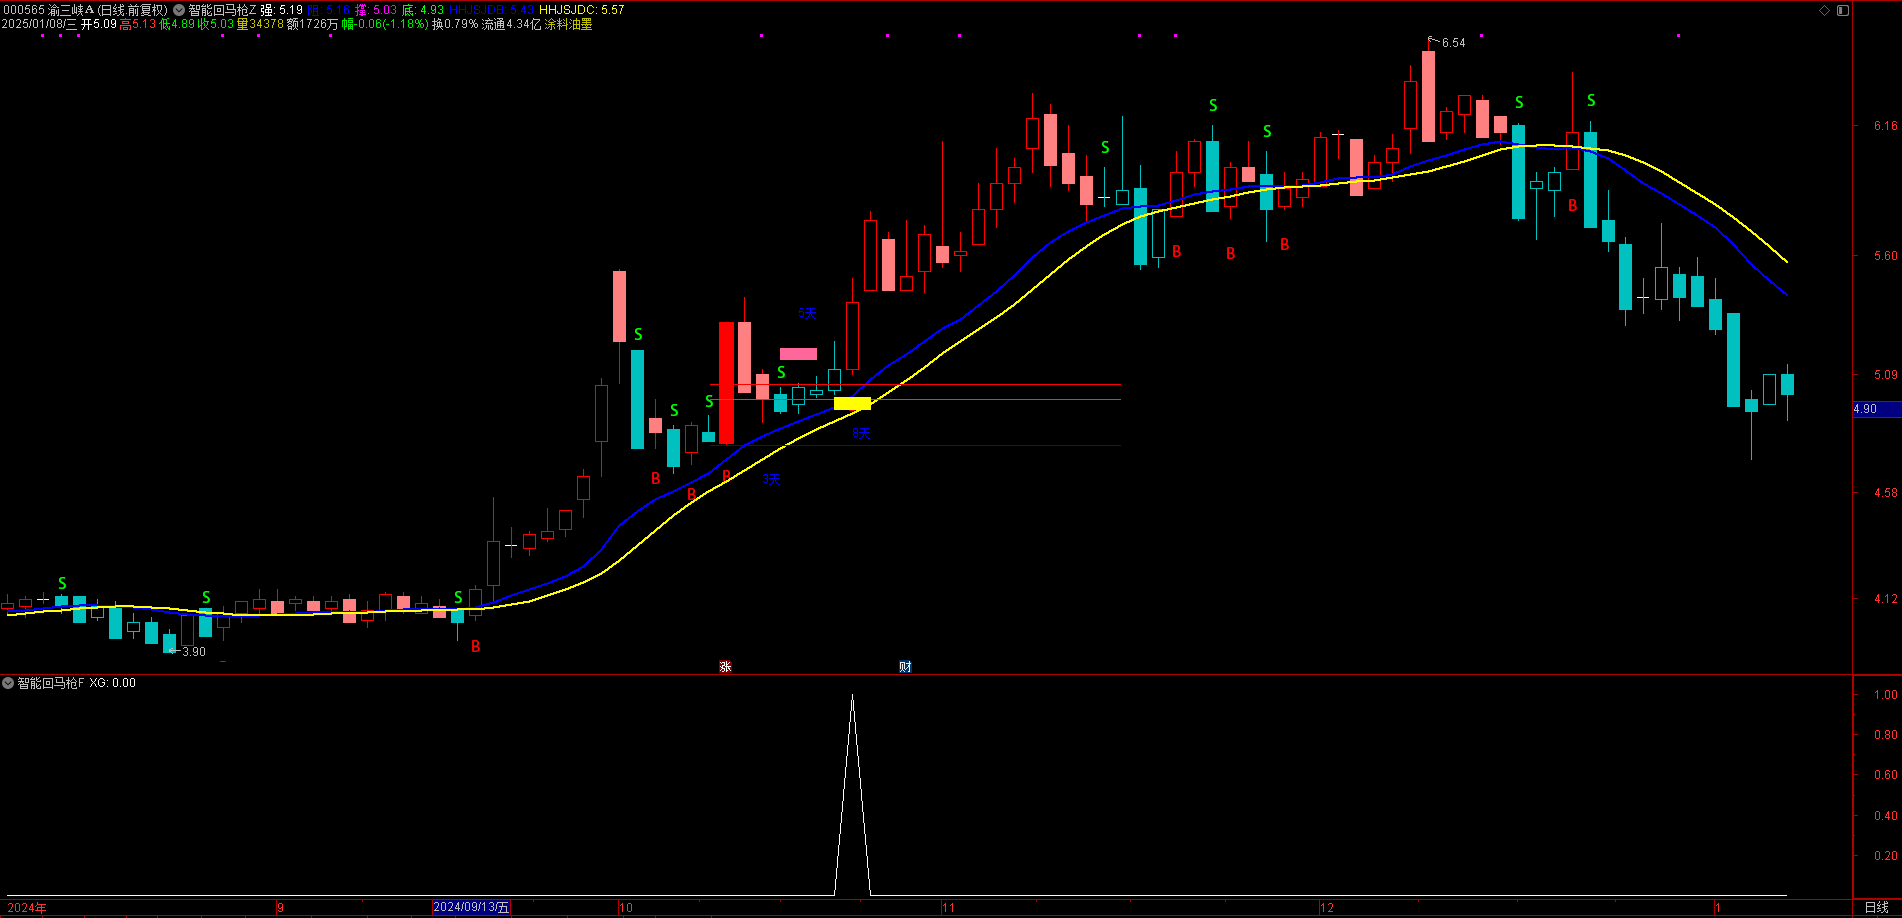Open the 智能回马枪Z indicator dropdown arrow
Viewport: 1902px width, 918px height.
(x=179, y=10)
